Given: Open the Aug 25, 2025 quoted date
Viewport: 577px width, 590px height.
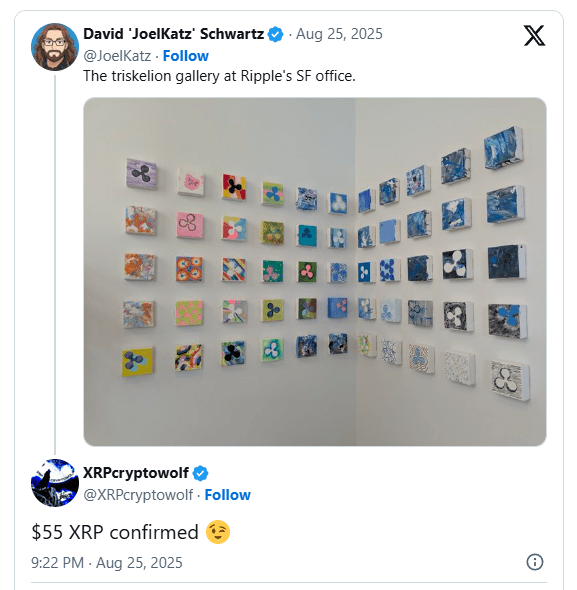Looking at the screenshot, I should tap(339, 34).
